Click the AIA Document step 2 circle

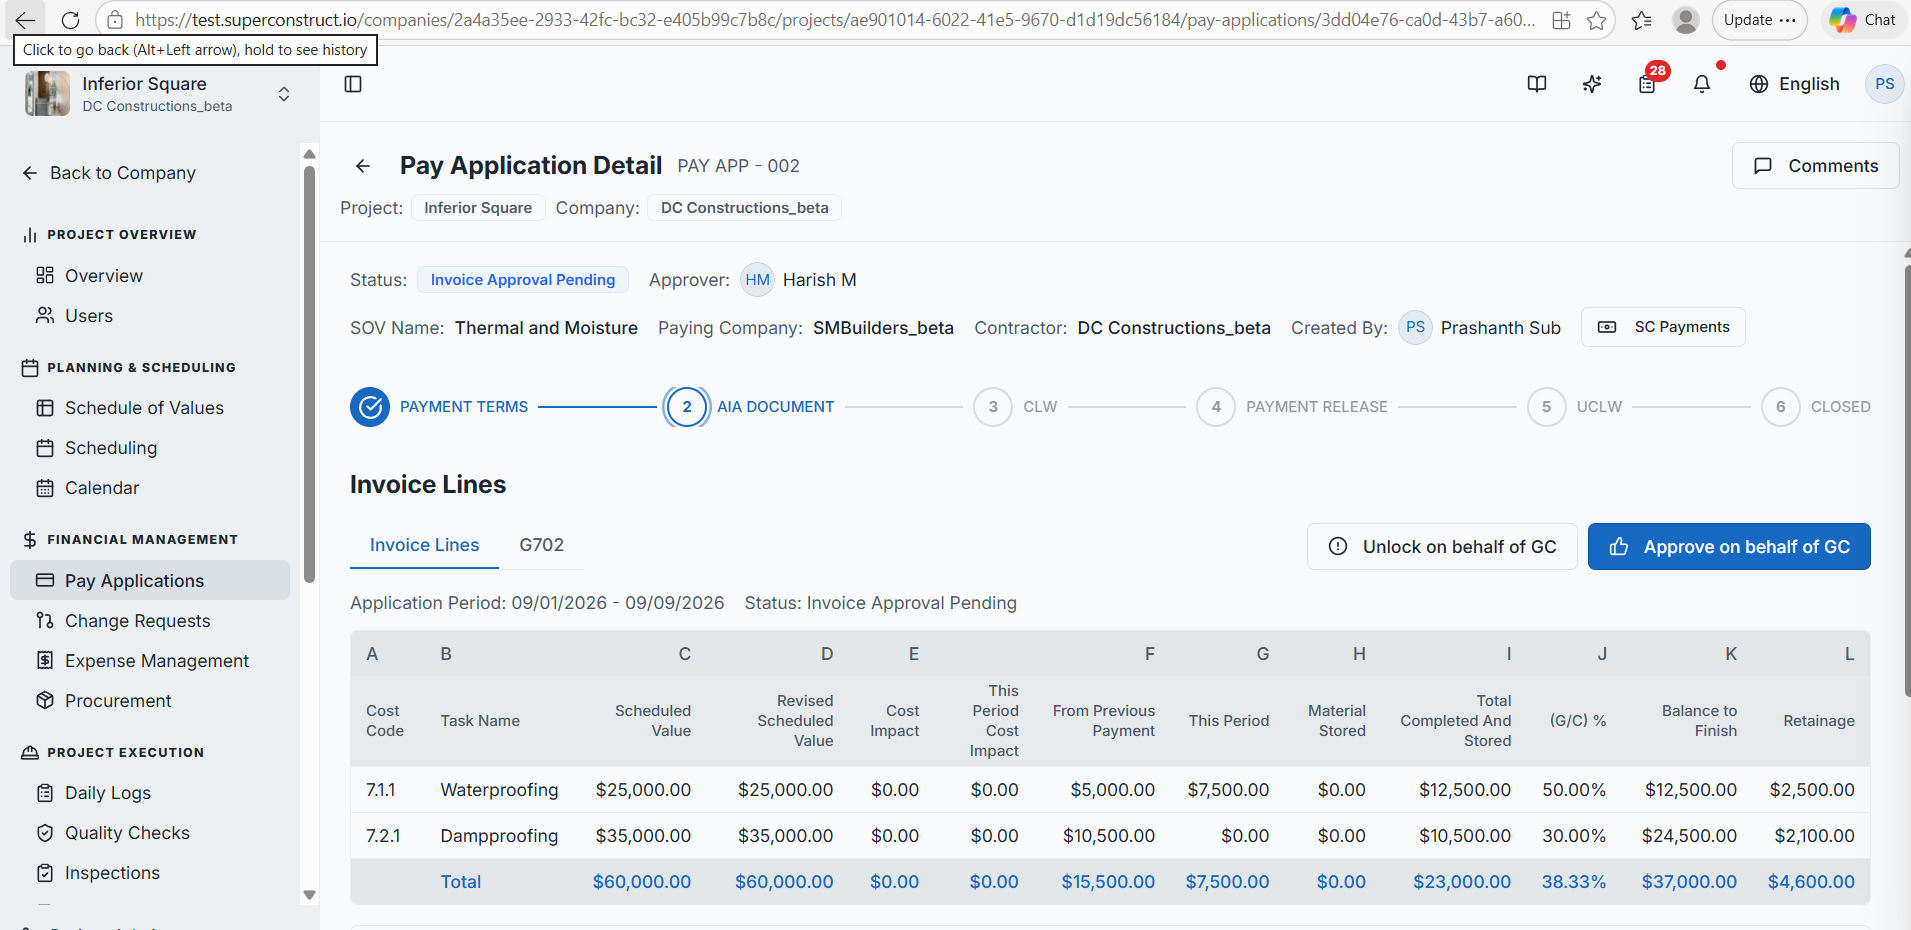pyautogui.click(x=687, y=407)
